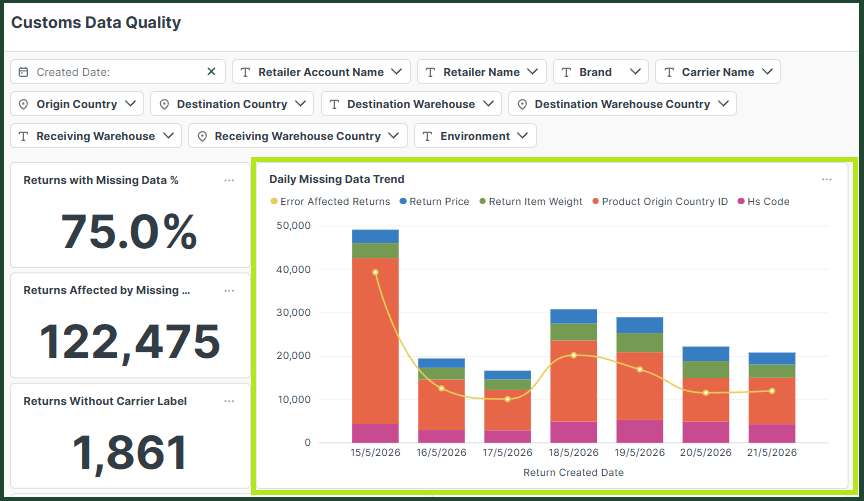Click the text type icon in Destination Warehouse filter
This screenshot has width=864, height=501.
[x=334, y=104]
